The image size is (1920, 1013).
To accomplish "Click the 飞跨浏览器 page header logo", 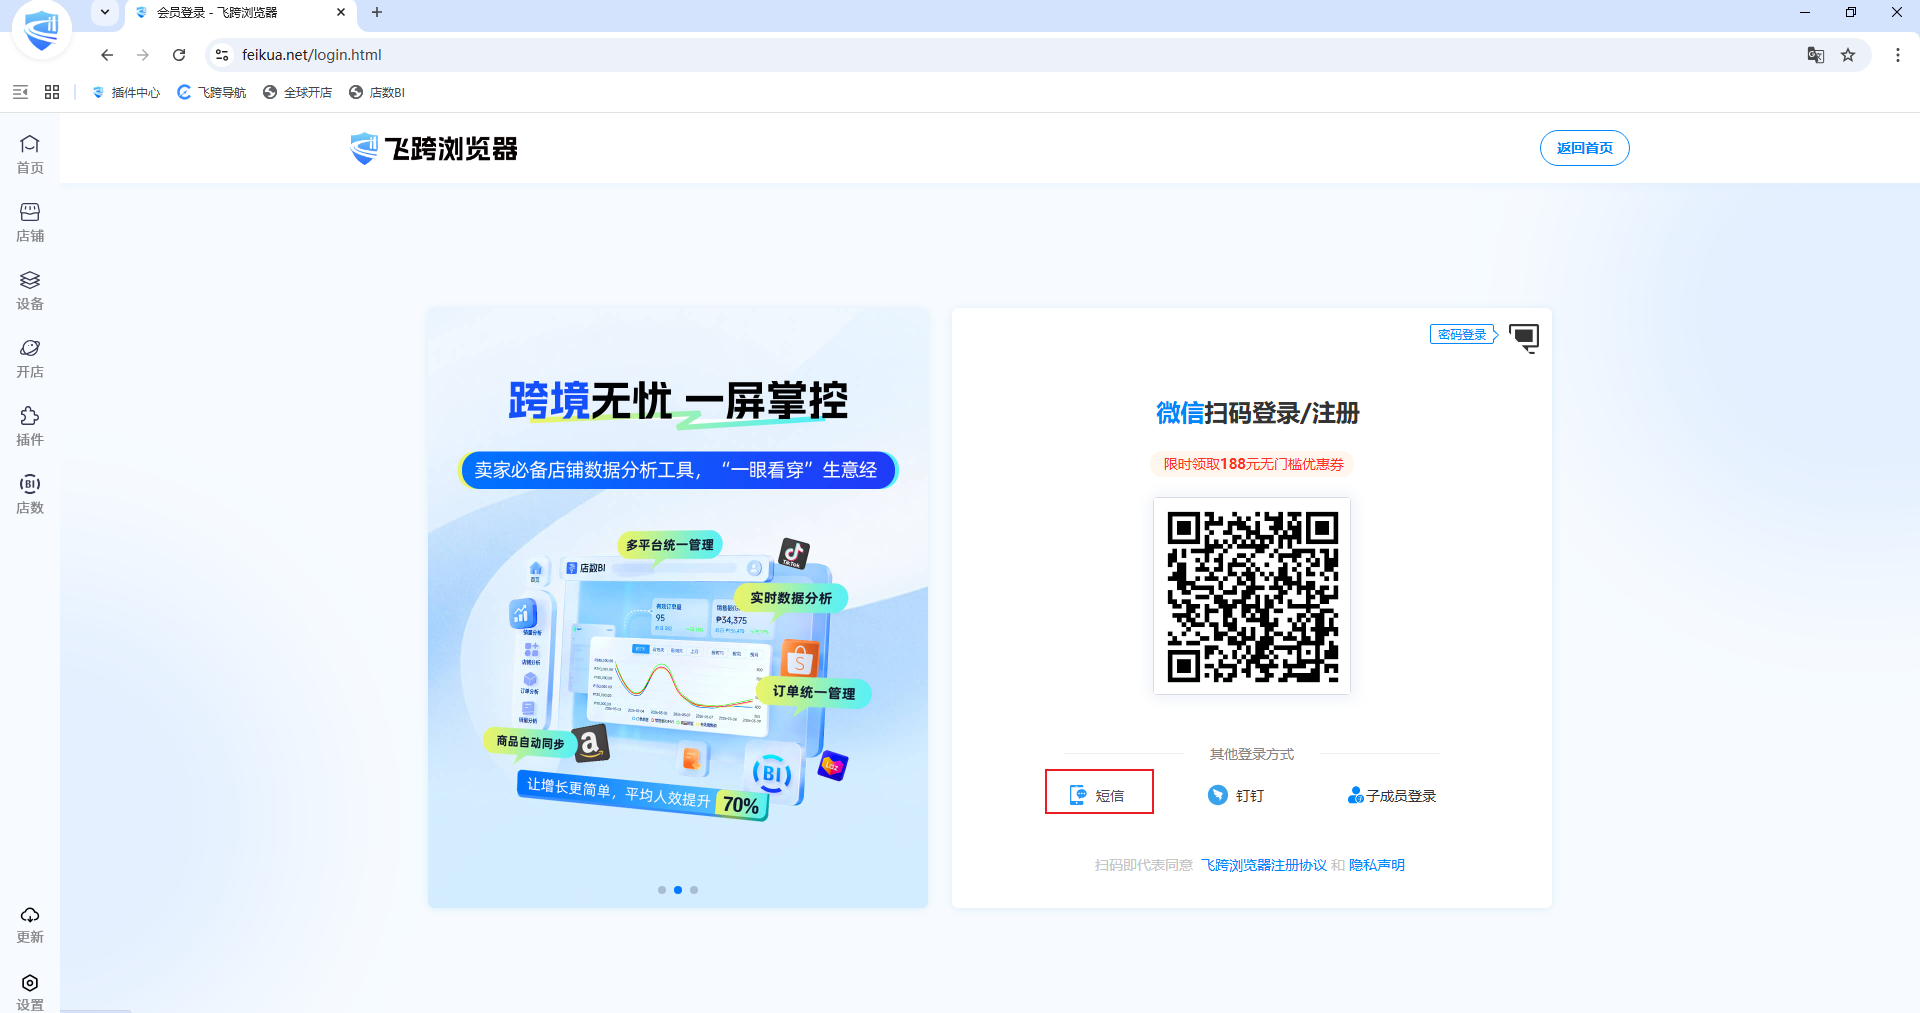I will click(434, 148).
